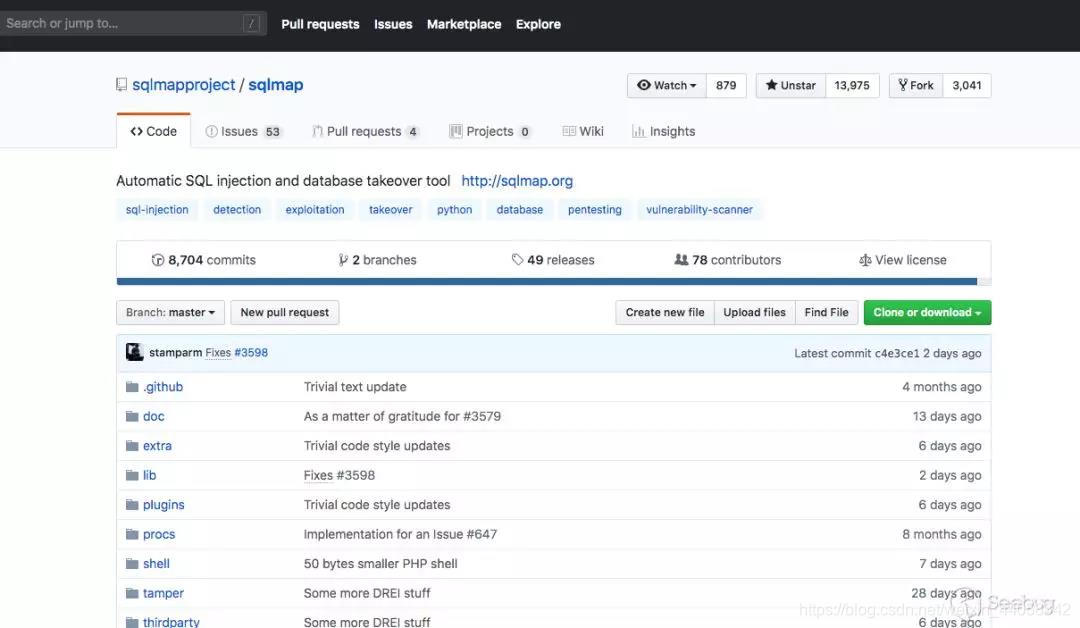Image resolution: width=1080 pixels, height=628 pixels.
Task: Open the sqlmapproject owner link
Action: pyautogui.click(x=184, y=85)
